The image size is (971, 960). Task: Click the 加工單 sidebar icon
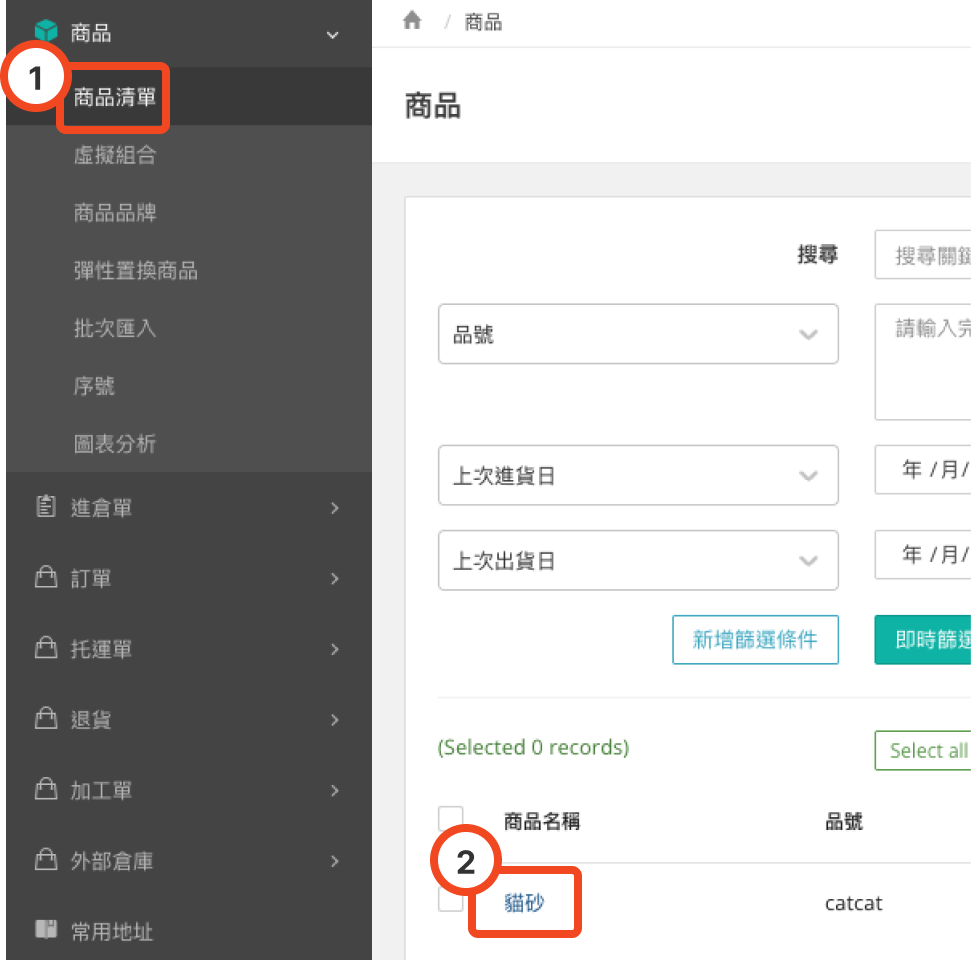click(x=46, y=791)
